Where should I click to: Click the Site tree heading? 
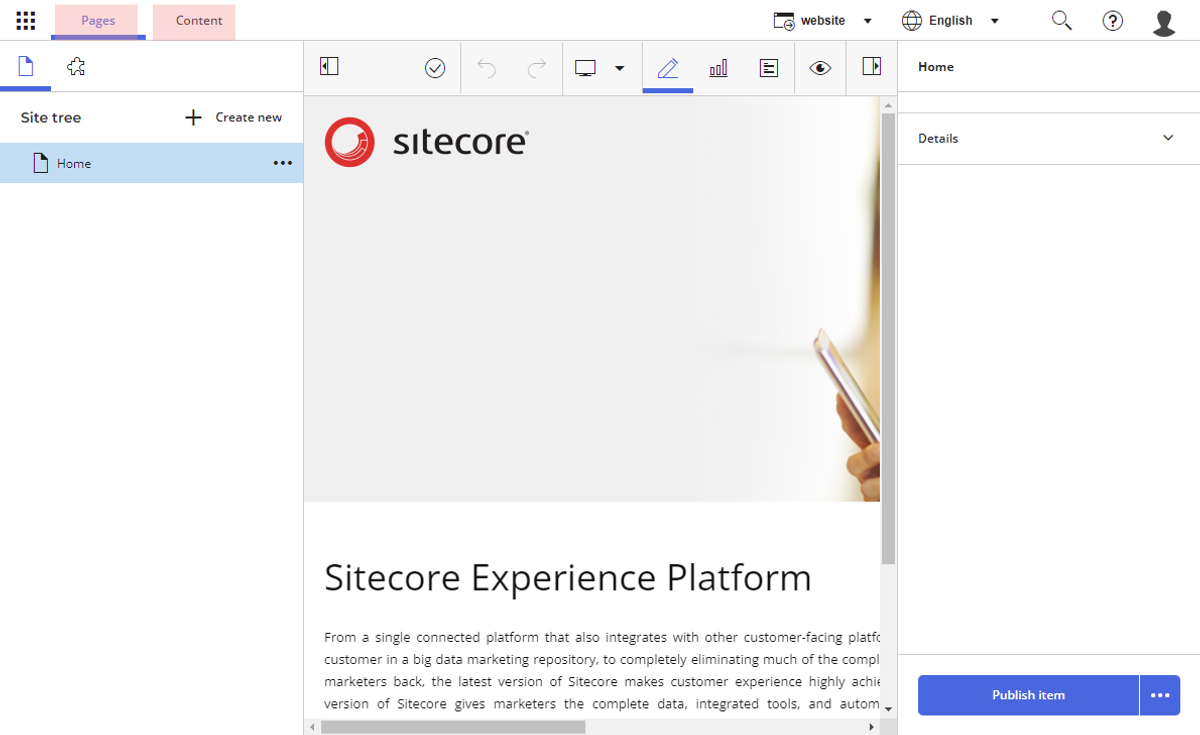point(51,118)
